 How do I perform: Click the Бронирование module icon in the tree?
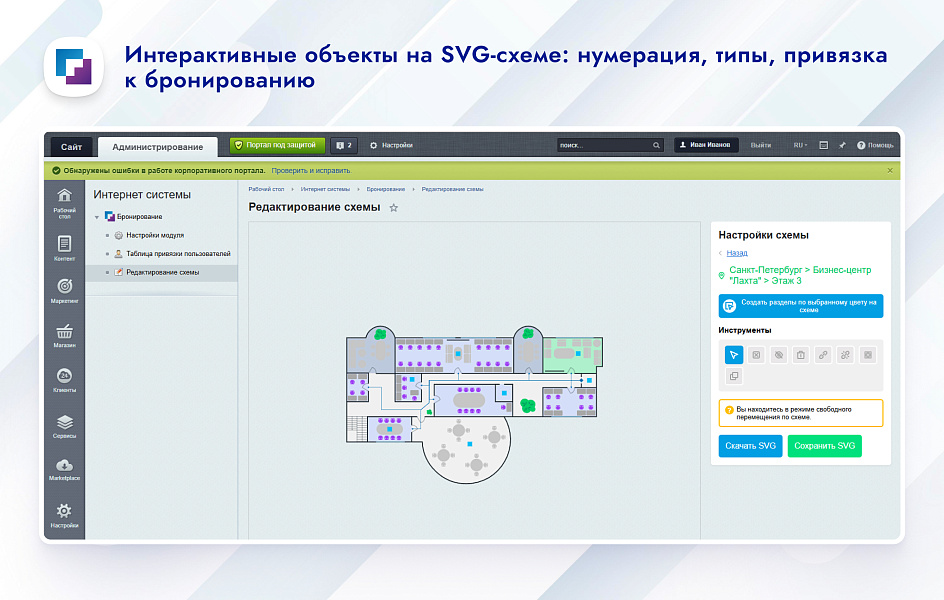tap(110, 216)
